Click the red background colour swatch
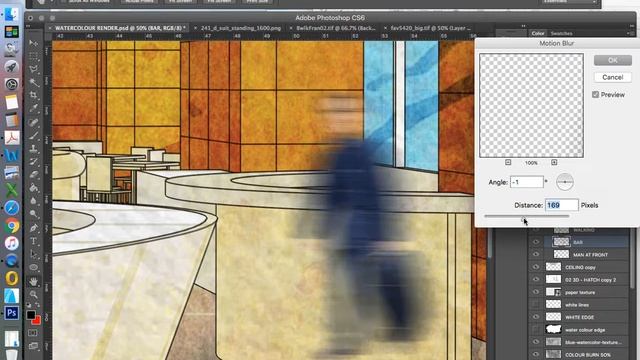This screenshot has width=640, height=360. point(37,321)
